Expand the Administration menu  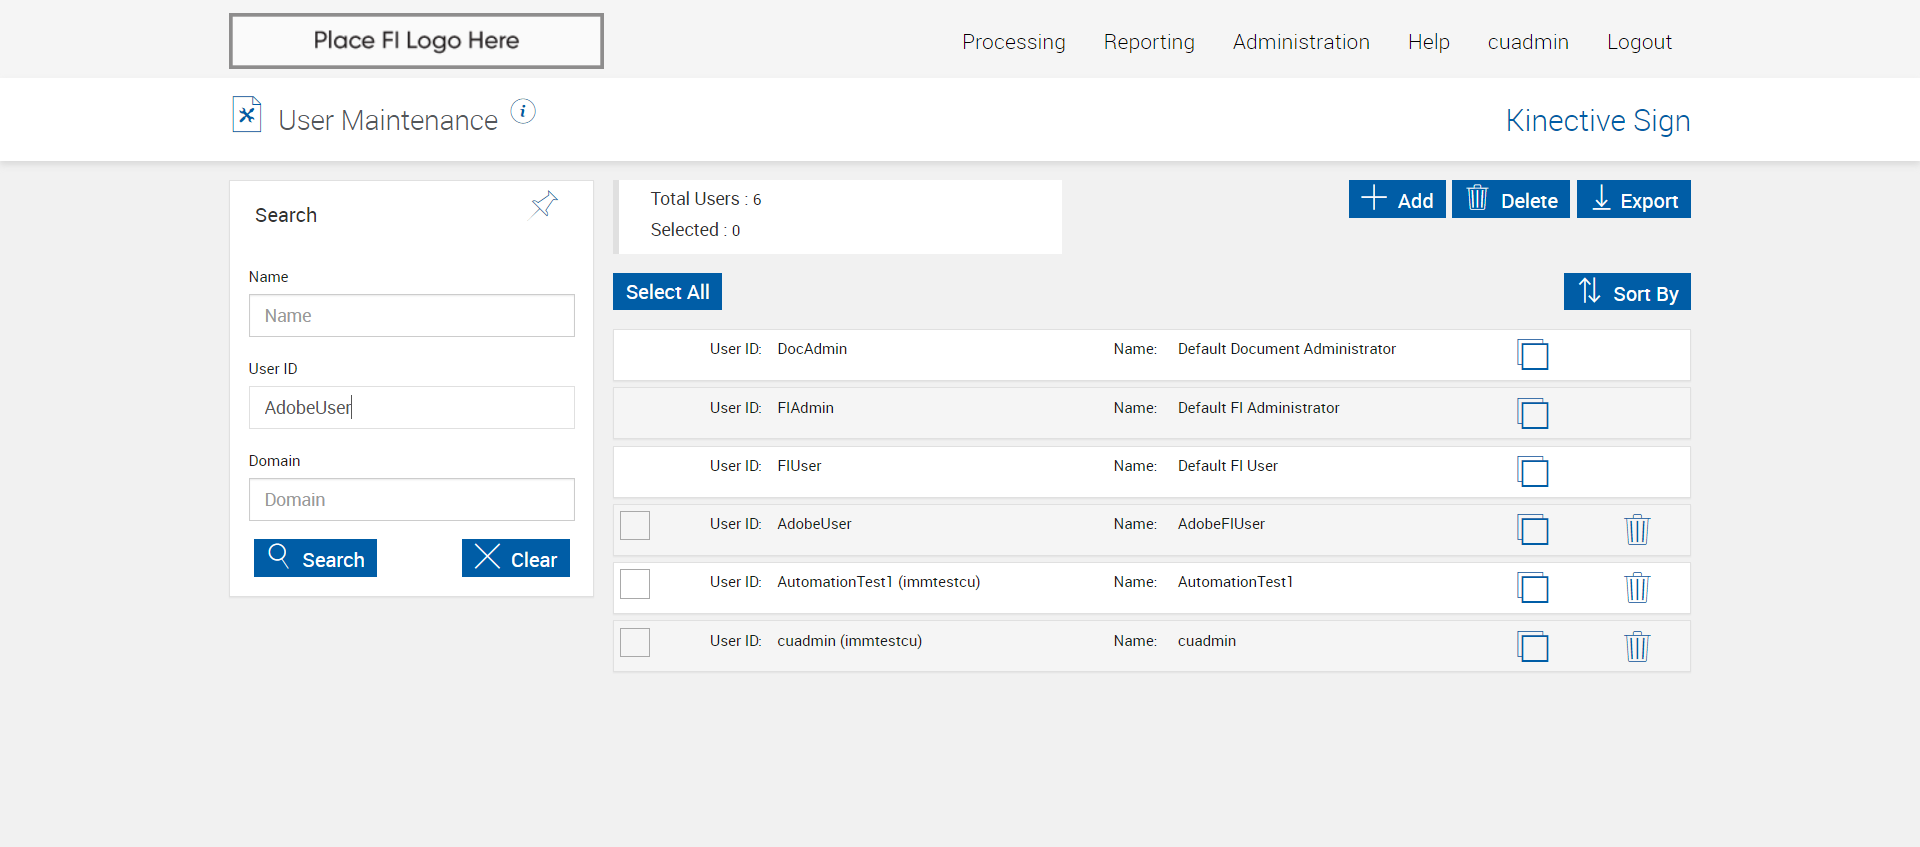click(1300, 42)
